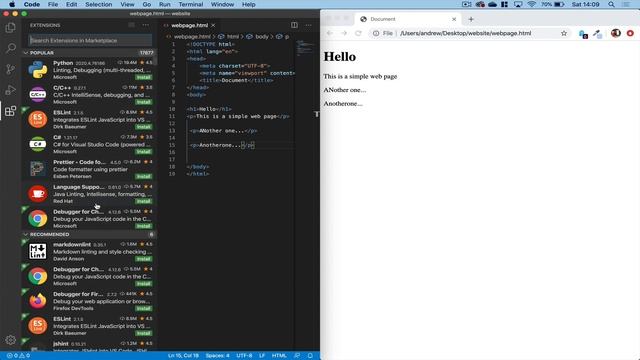Screen dimensions: 640x360
Task: Install the C# extension
Action: click(x=144, y=152)
